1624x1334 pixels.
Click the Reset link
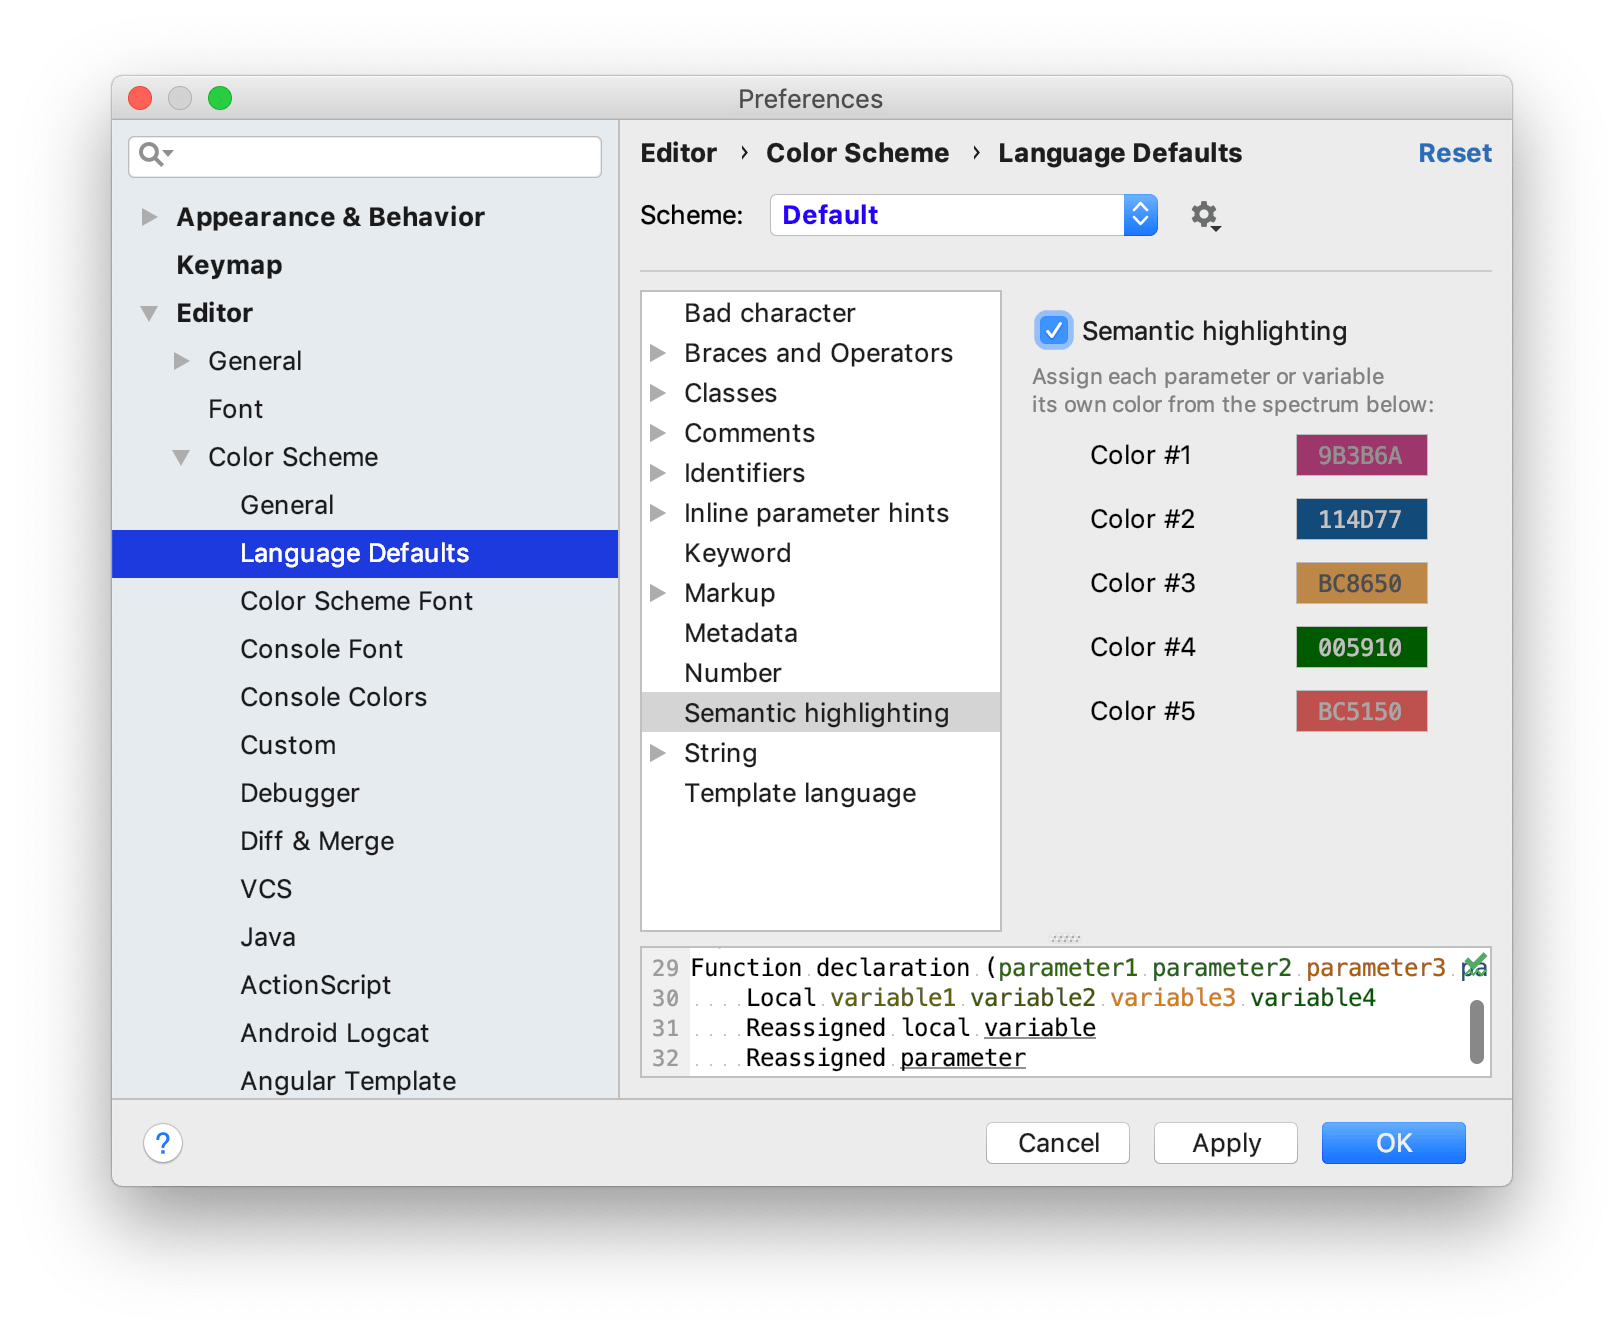tap(1455, 152)
